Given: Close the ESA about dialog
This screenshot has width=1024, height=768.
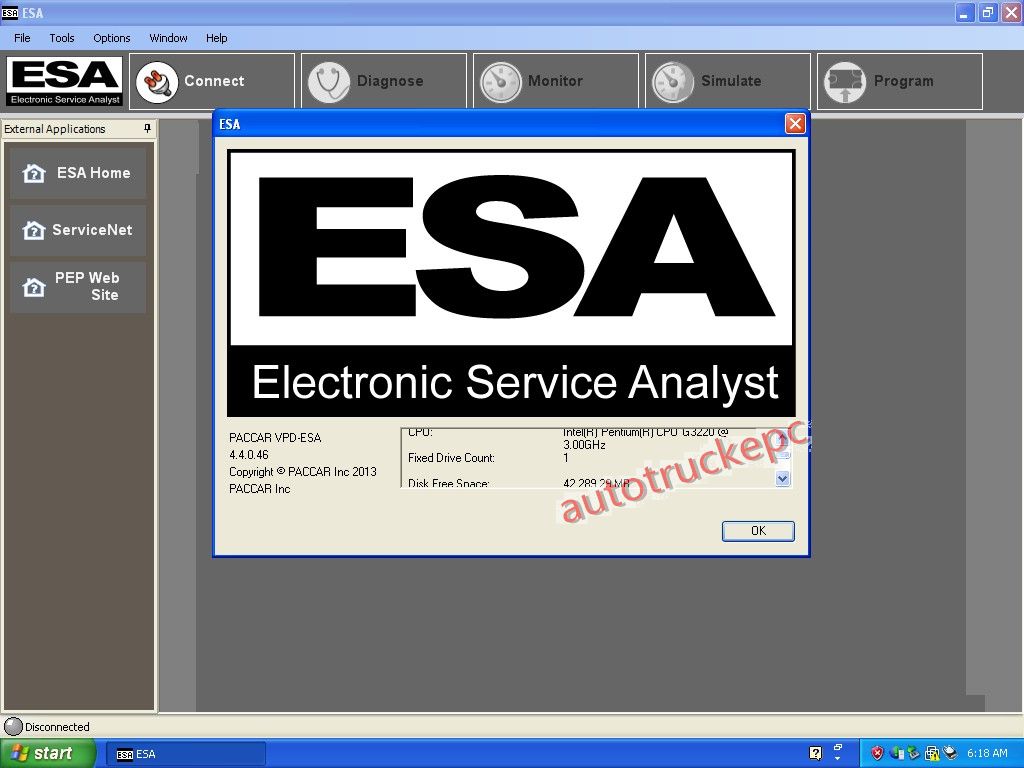Looking at the screenshot, I should 795,123.
